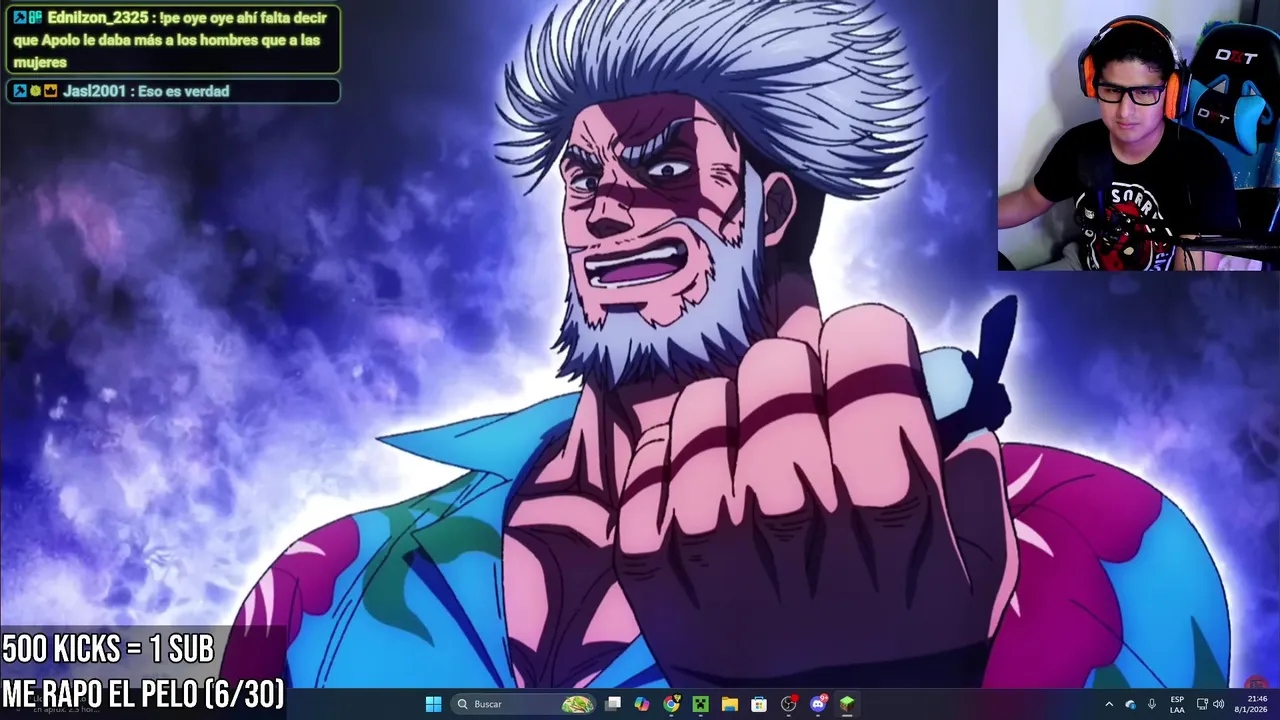The height and width of the screenshot is (720, 1280).
Task: Open the volume control tray icon
Action: [x=1219, y=704]
